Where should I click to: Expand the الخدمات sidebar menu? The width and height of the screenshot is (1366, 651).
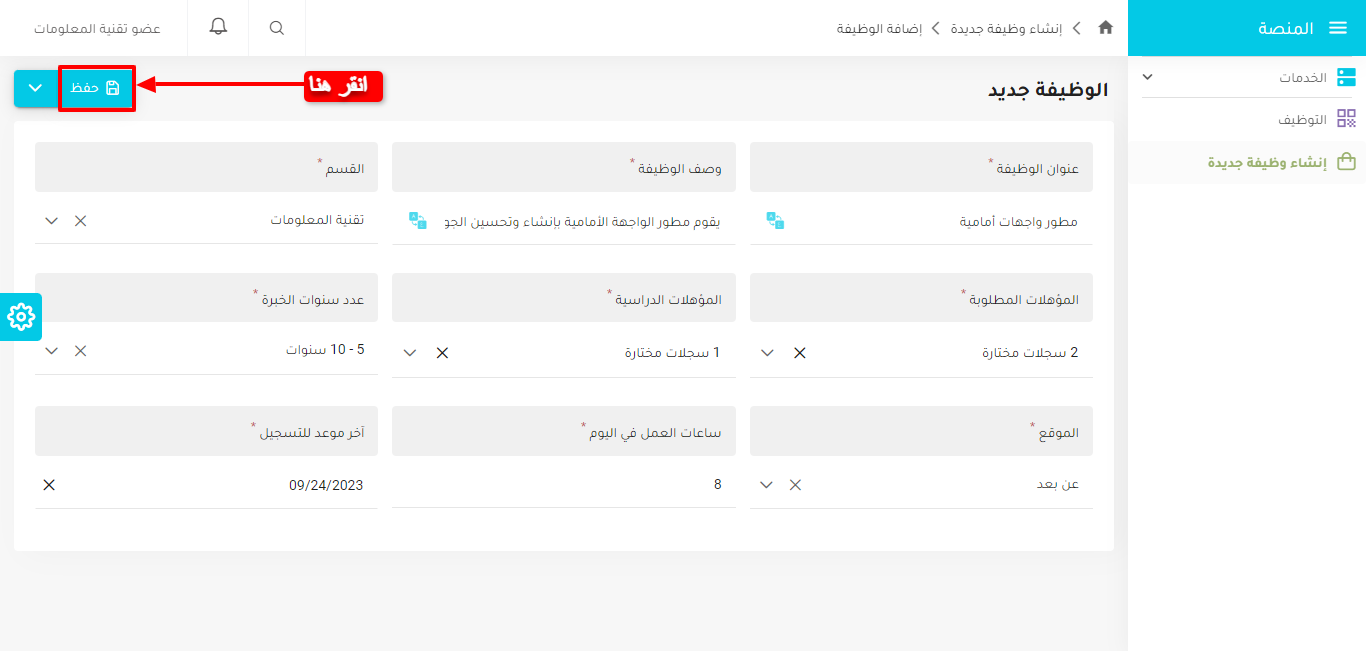(1148, 77)
